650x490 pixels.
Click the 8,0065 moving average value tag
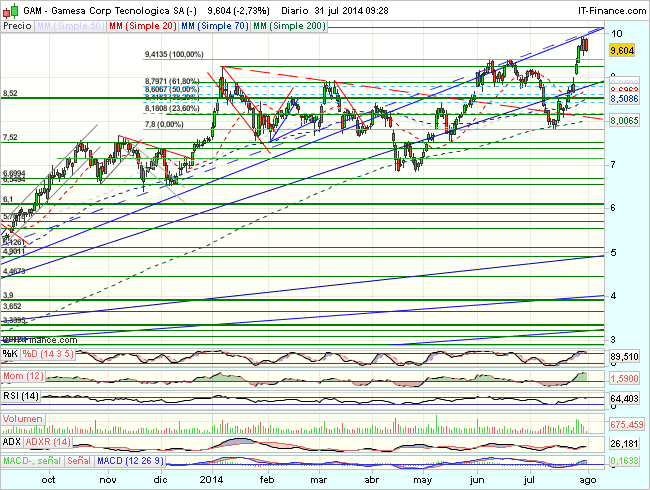tap(624, 121)
